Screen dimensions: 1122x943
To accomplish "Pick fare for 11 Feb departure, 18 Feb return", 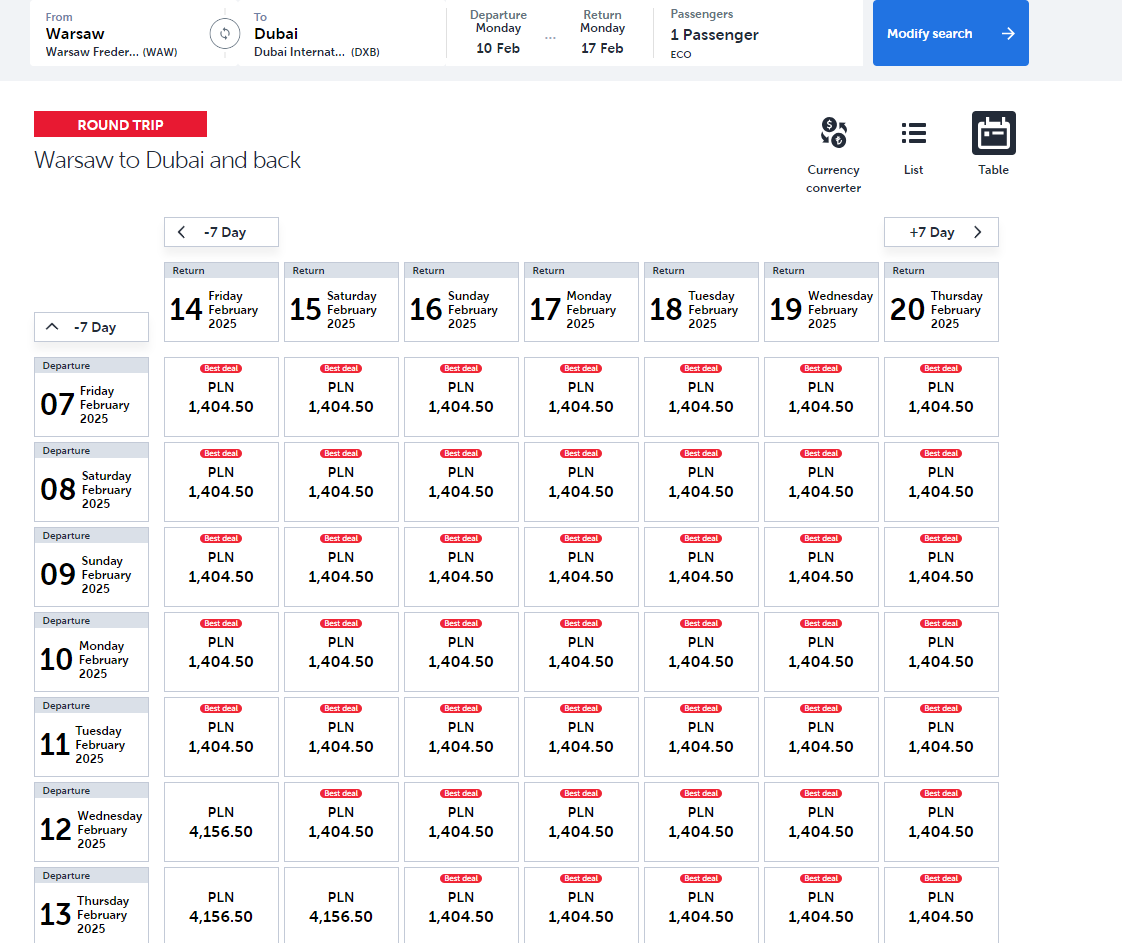I will pos(701,737).
